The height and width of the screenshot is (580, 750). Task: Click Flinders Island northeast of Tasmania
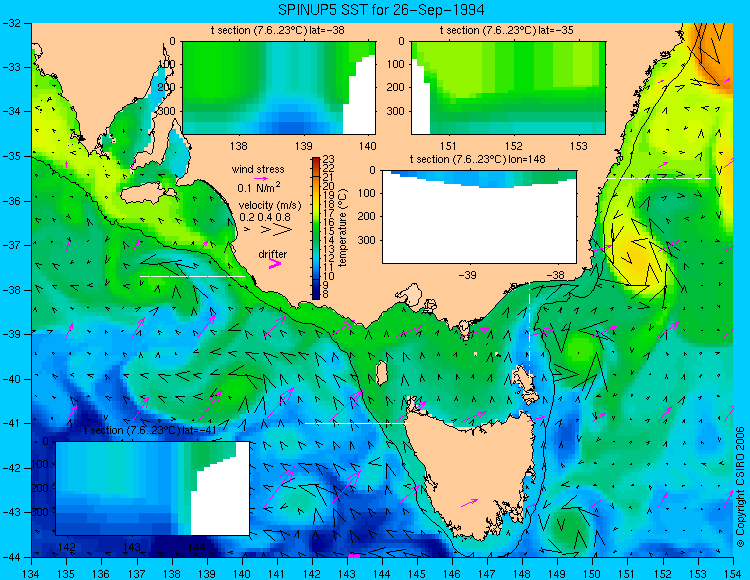pos(524,375)
